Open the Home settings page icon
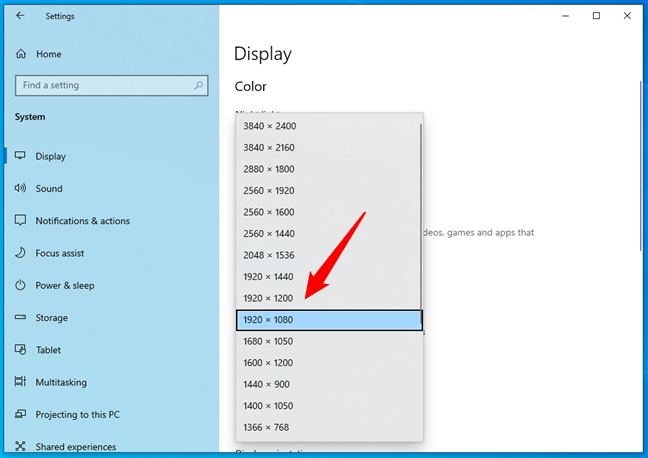The image size is (648, 458). coord(21,54)
